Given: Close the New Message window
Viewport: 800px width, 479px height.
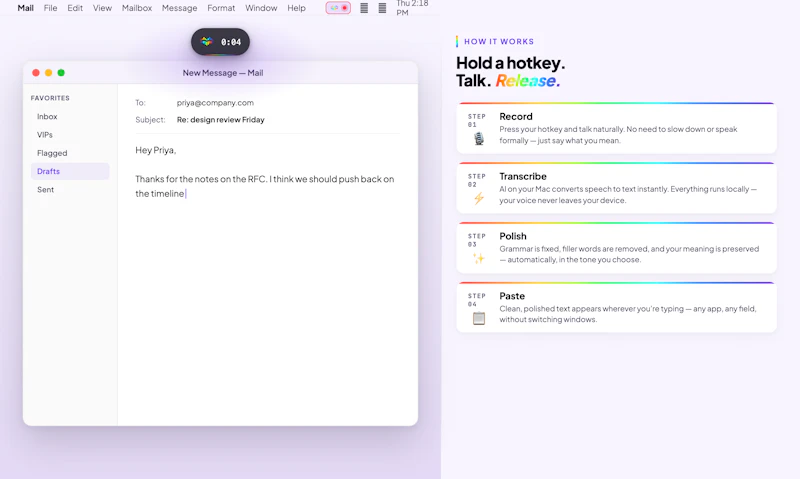Looking at the screenshot, I should [x=36, y=72].
